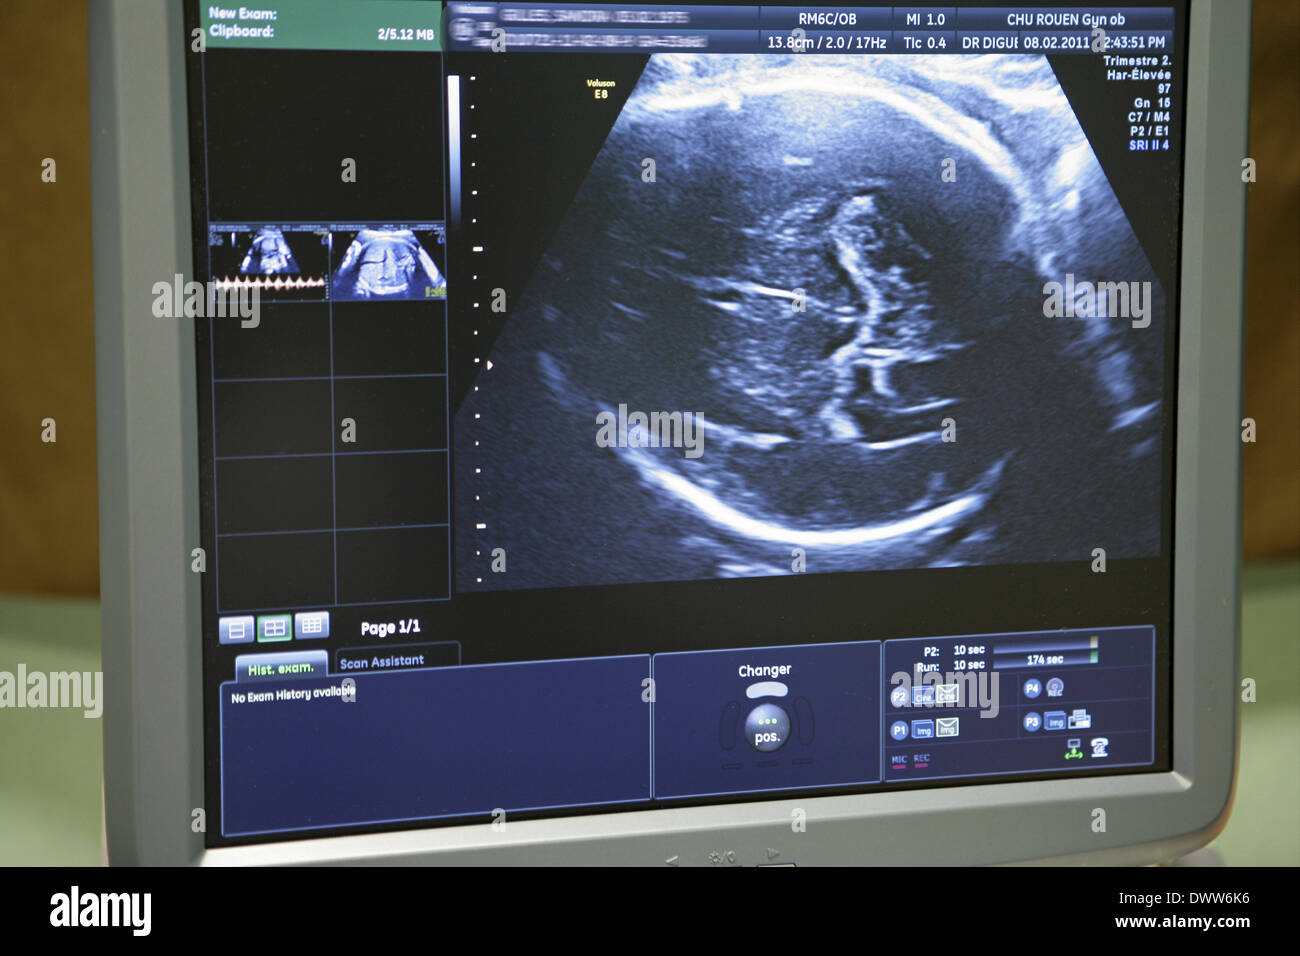Click the telephone service icon
Image resolution: width=1300 pixels, height=956 pixels.
pyautogui.click(x=1100, y=747)
